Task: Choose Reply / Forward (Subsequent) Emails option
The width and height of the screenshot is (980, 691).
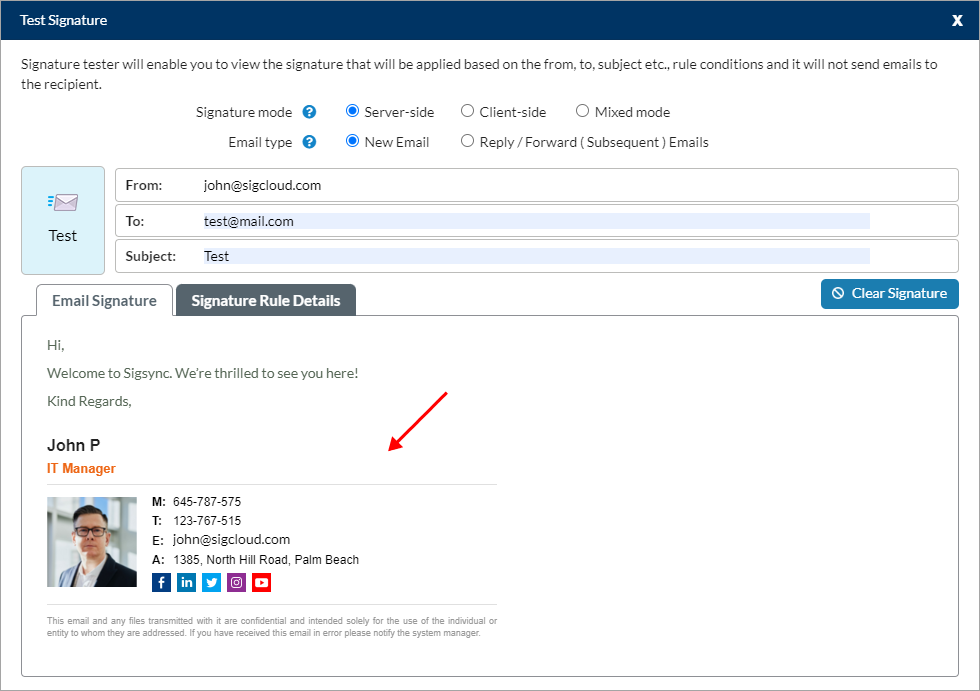Action: point(467,142)
